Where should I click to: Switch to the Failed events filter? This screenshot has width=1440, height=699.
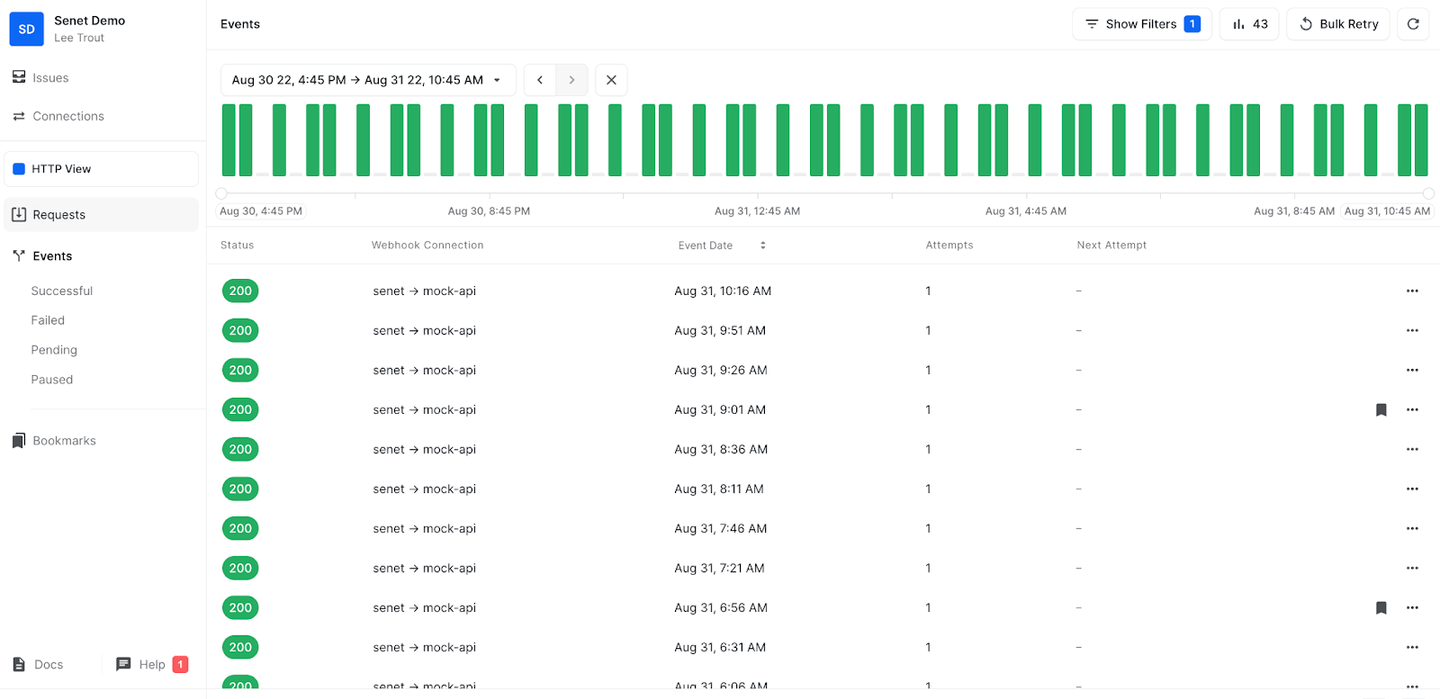(47, 320)
